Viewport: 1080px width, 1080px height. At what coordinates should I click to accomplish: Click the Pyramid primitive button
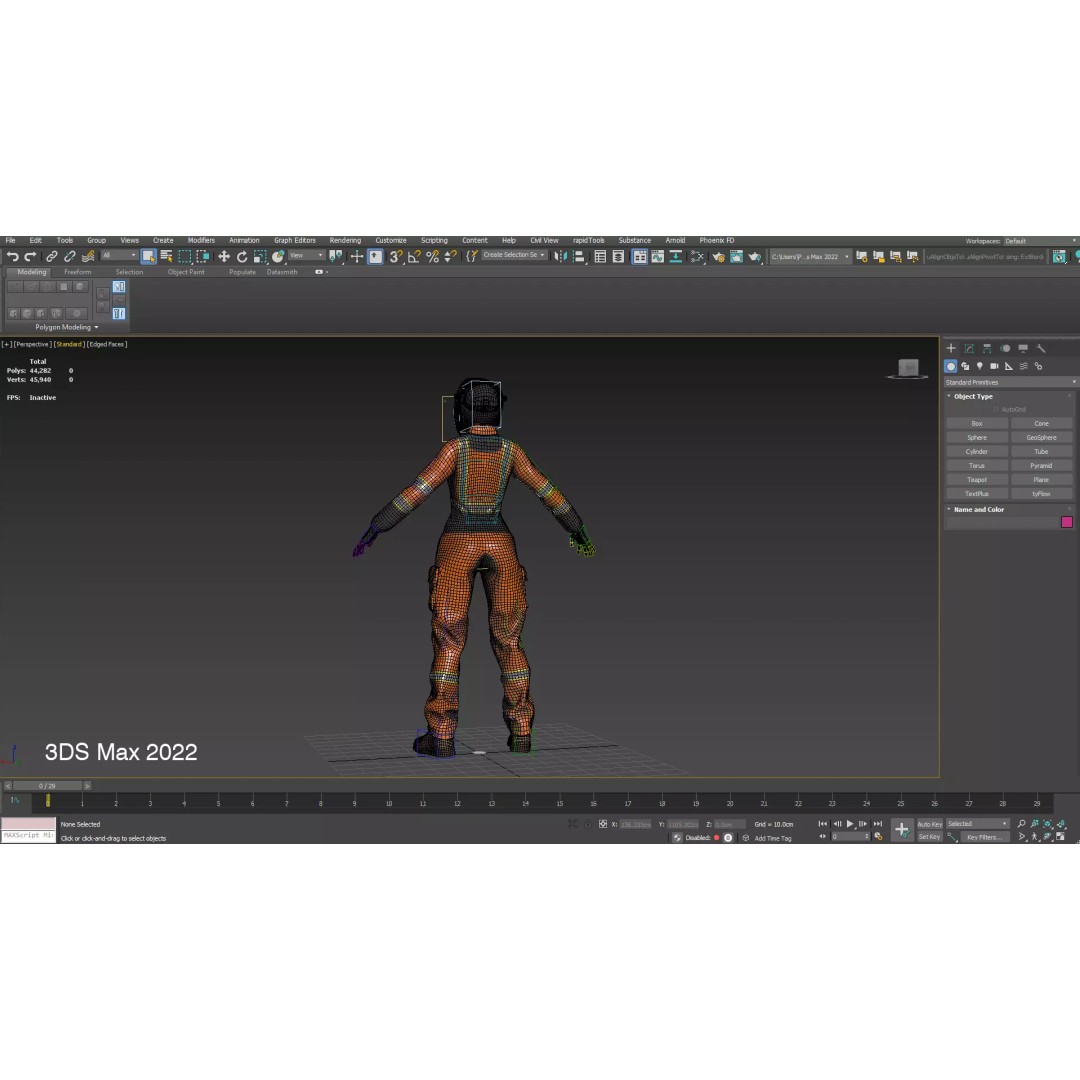(x=1041, y=466)
